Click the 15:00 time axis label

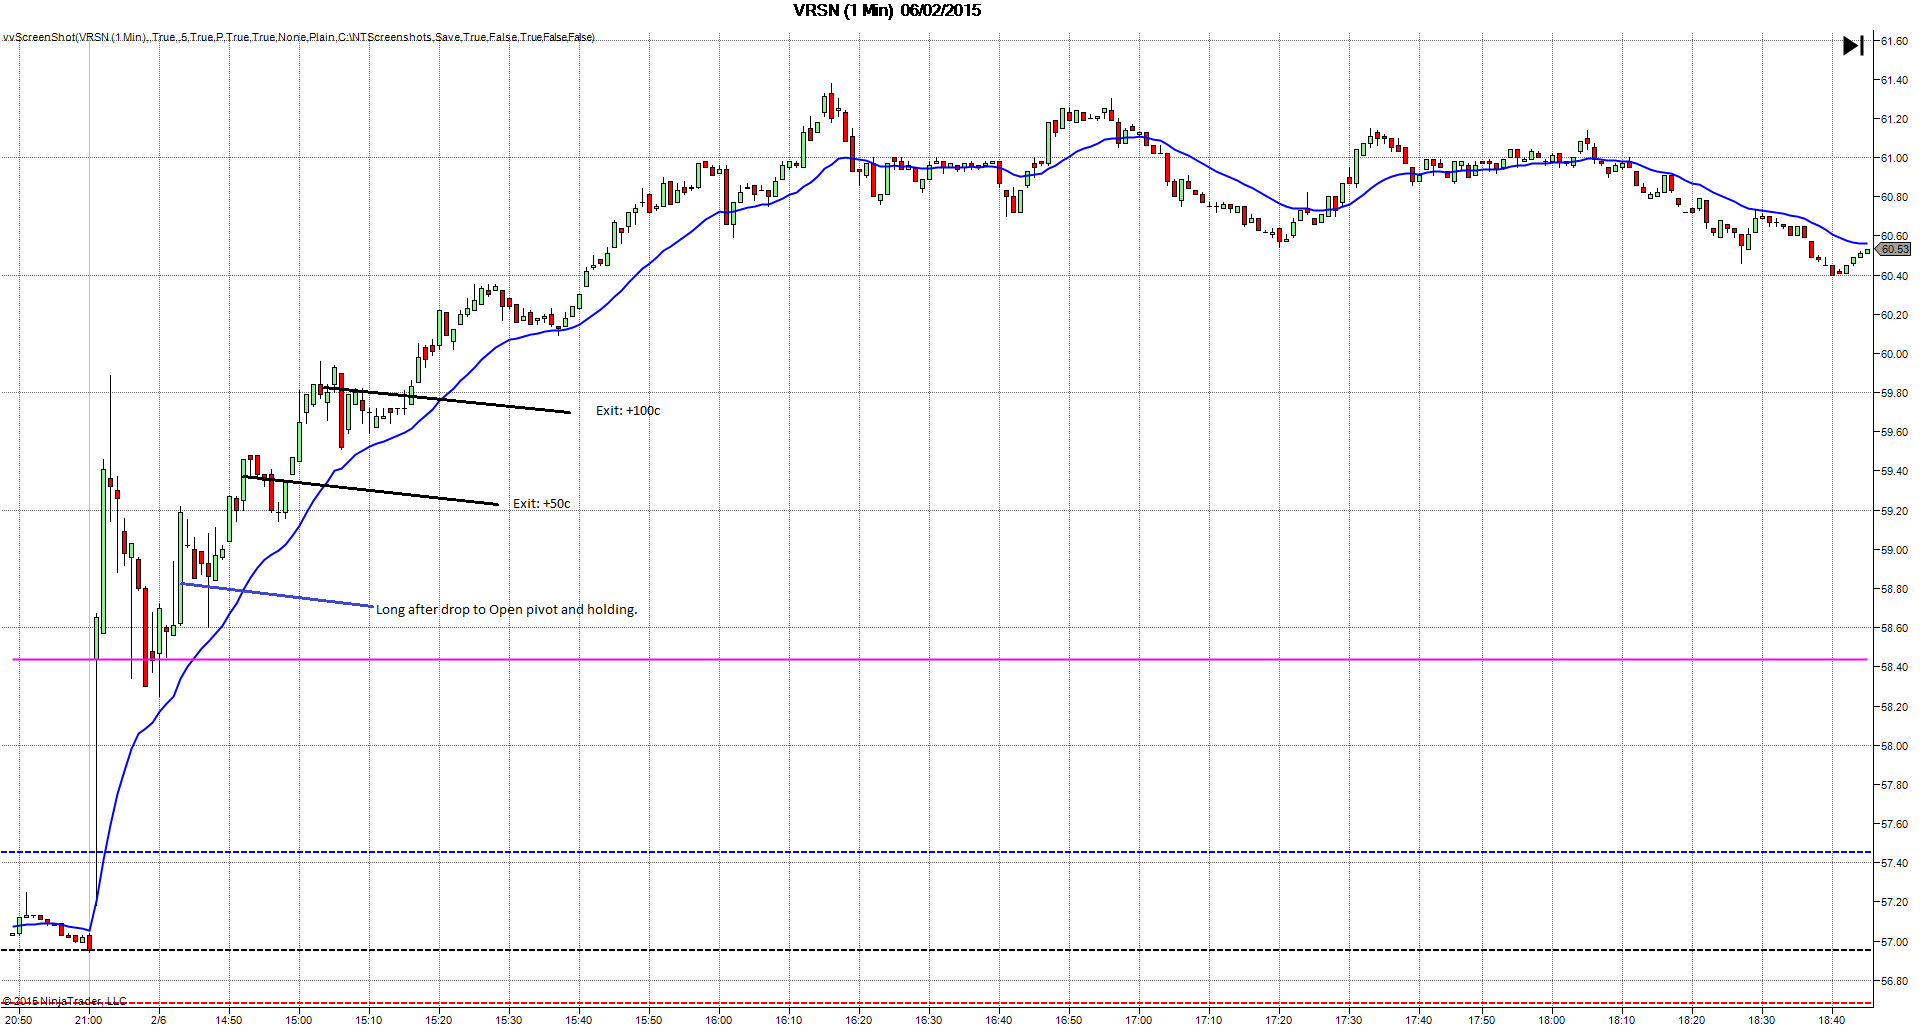pos(298,1020)
